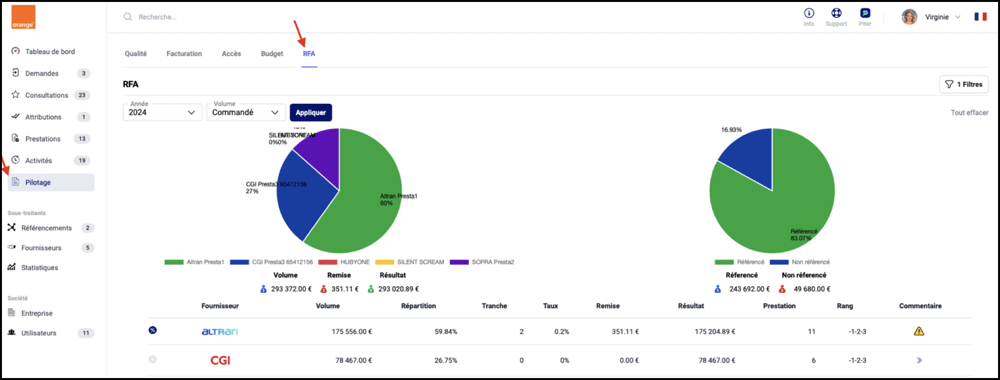Click the Prestations document icon
This screenshot has width=1000, height=380.
(x=16, y=138)
